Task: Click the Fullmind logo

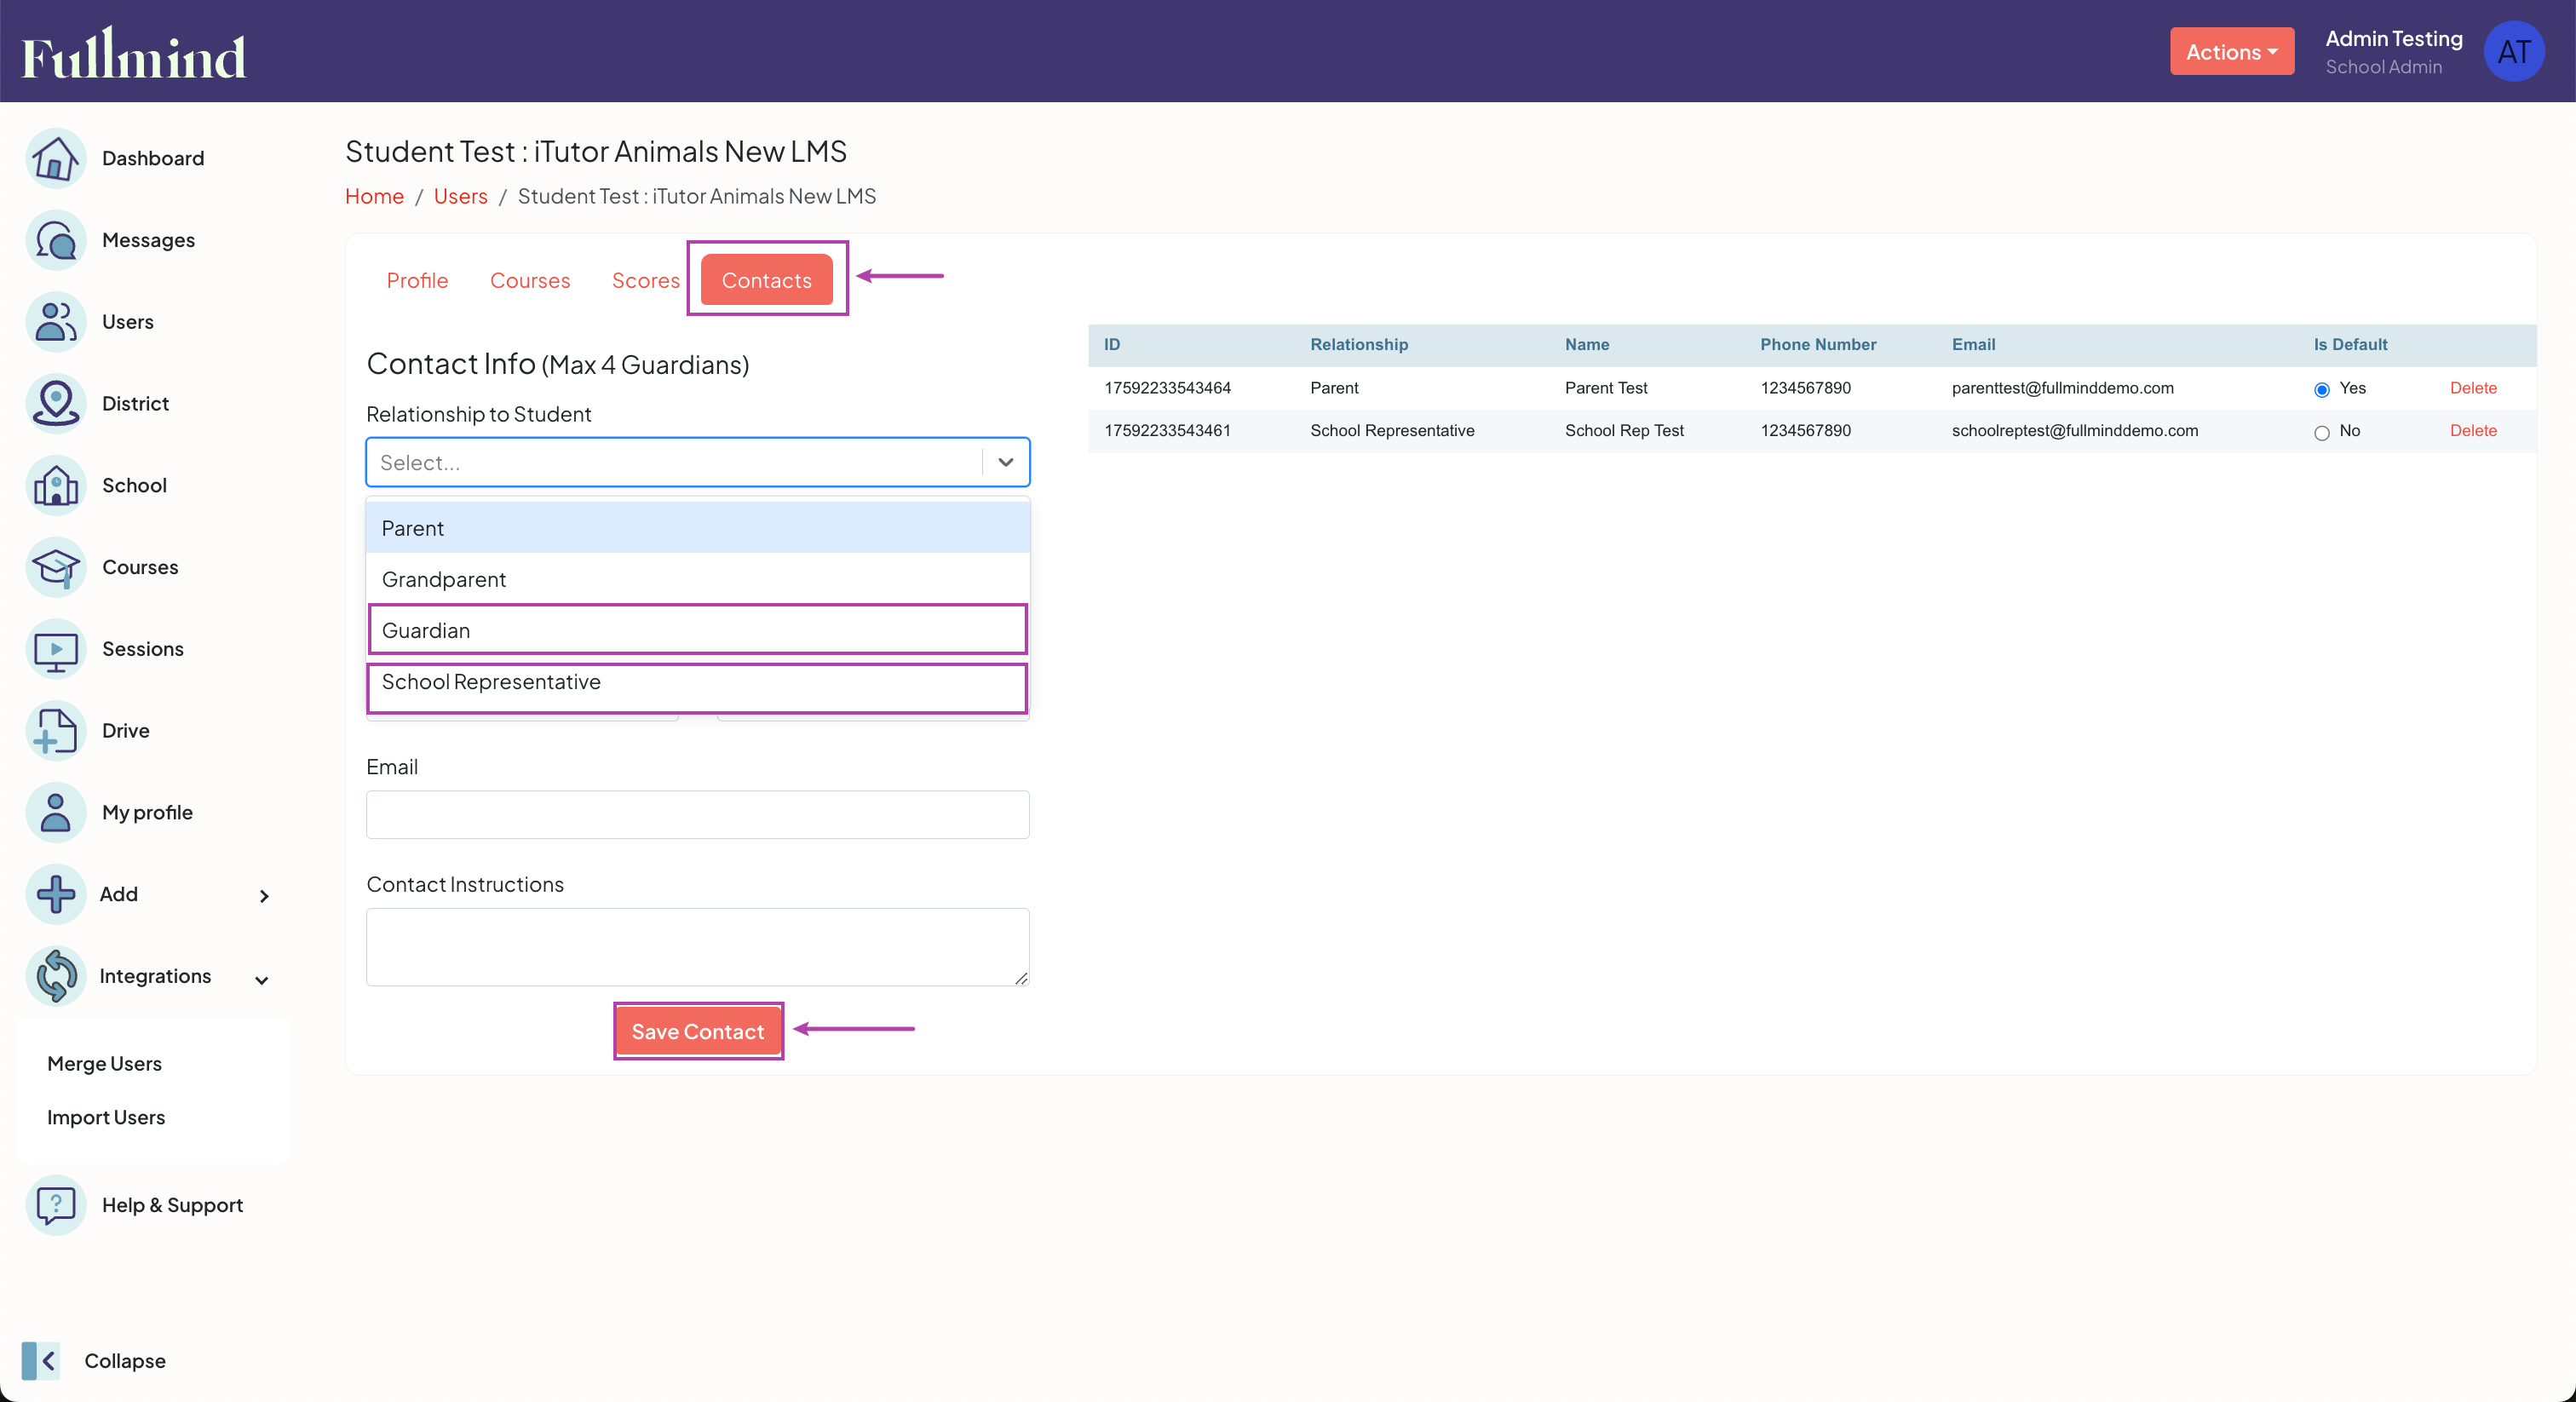Action: 134,53
